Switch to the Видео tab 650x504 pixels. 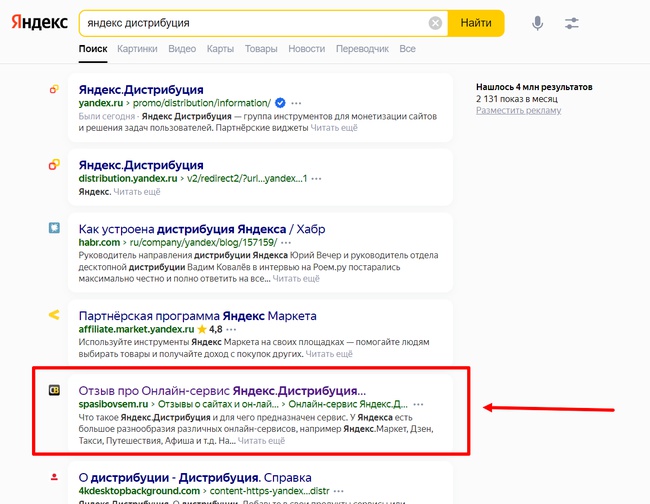(182, 49)
